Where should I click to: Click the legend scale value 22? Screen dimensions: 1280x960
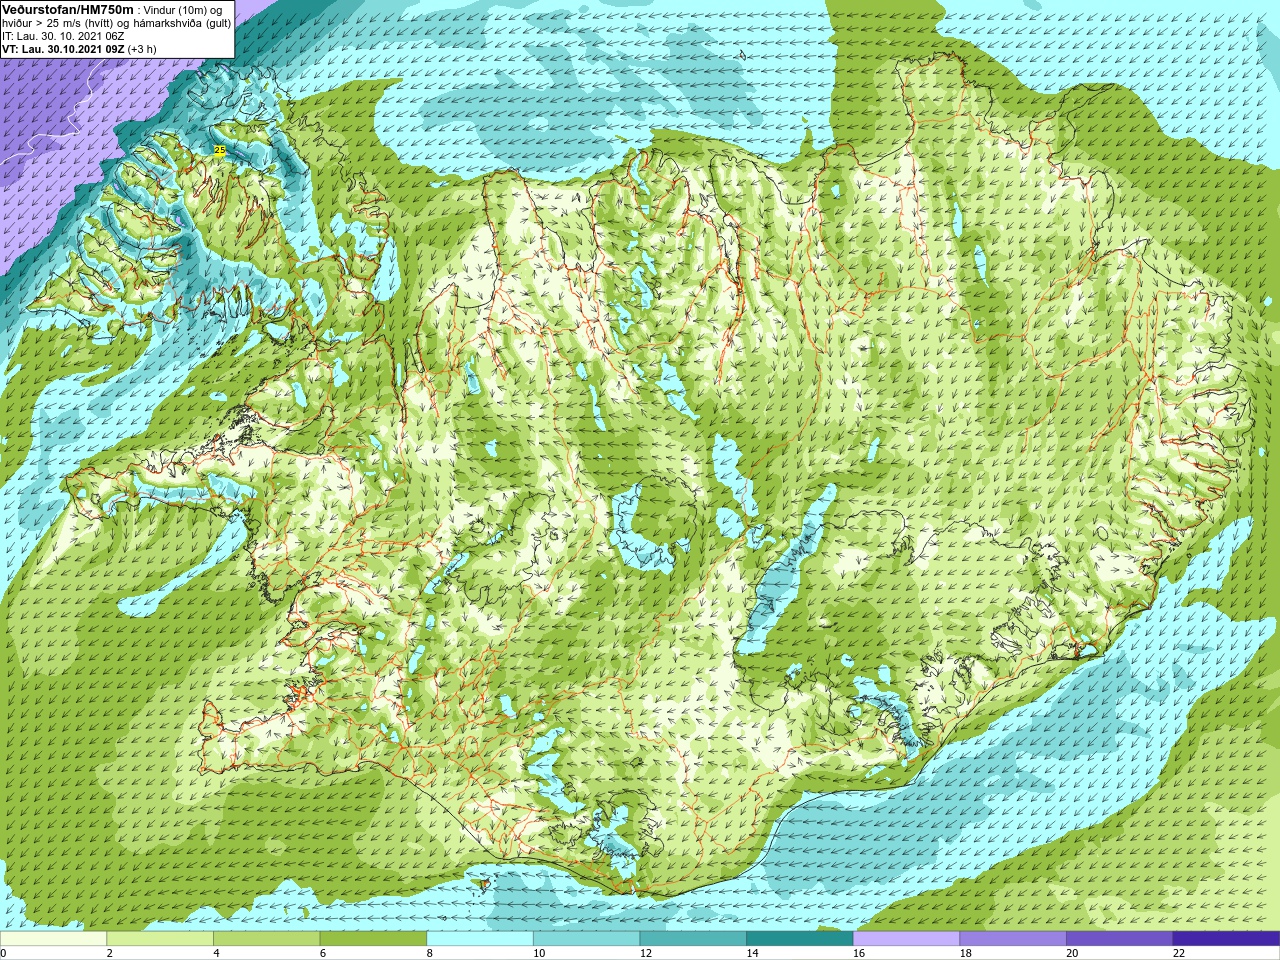pyautogui.click(x=1179, y=953)
